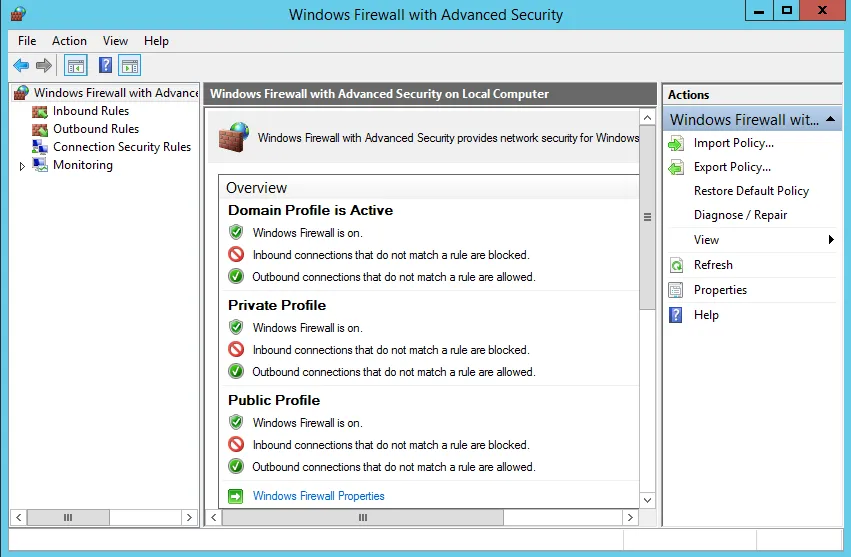
Task: Click the Help question mark icon in Actions
Action: 676,315
